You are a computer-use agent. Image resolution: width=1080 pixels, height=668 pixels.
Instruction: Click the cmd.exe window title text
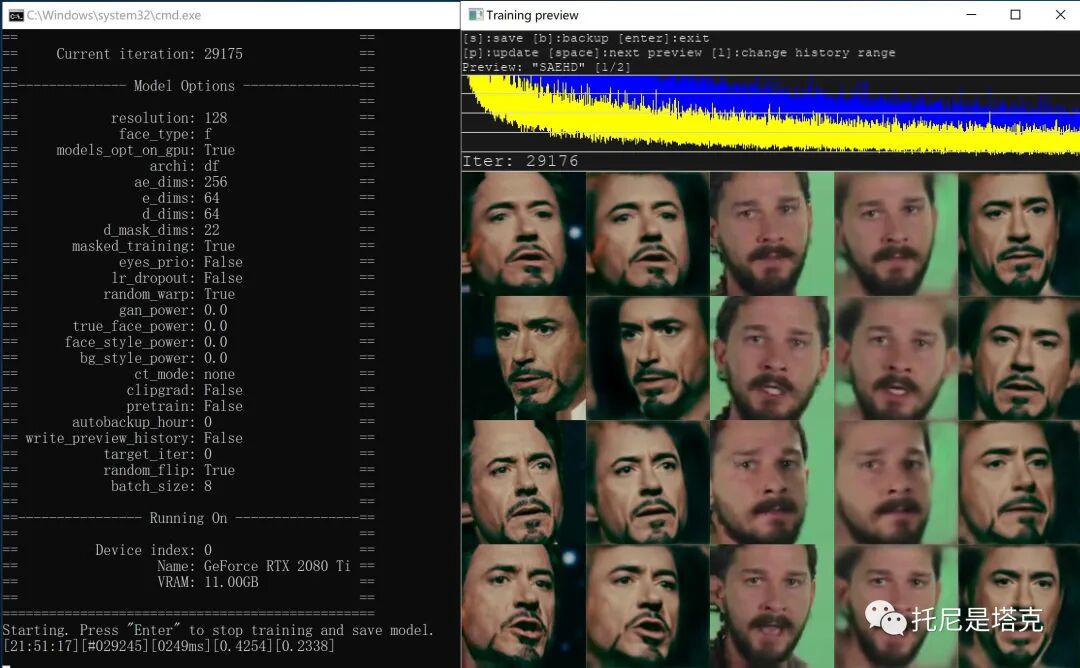click(x=114, y=15)
